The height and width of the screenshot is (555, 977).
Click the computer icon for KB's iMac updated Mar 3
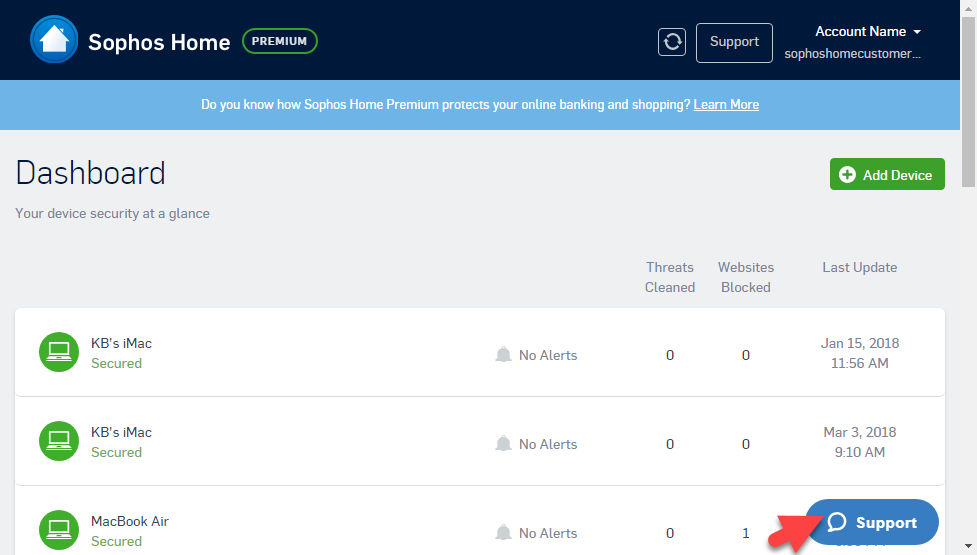tap(59, 441)
